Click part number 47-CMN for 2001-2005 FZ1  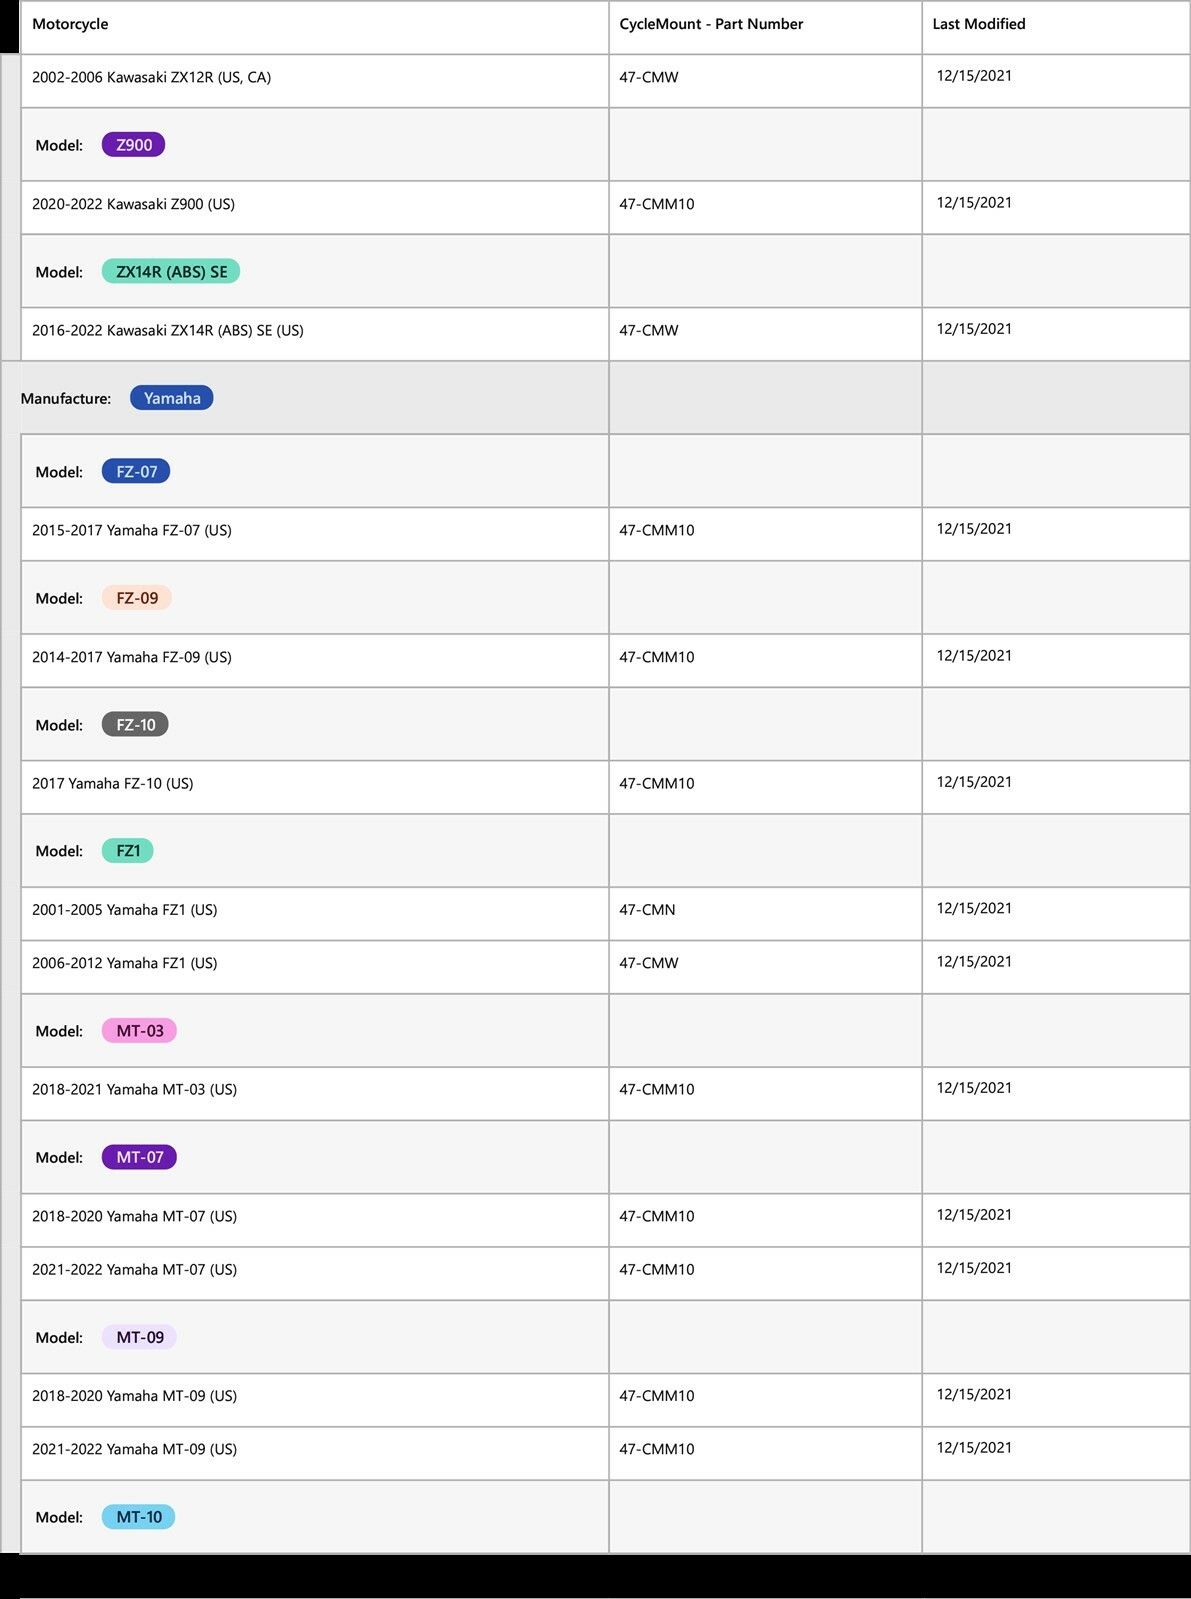click(647, 910)
